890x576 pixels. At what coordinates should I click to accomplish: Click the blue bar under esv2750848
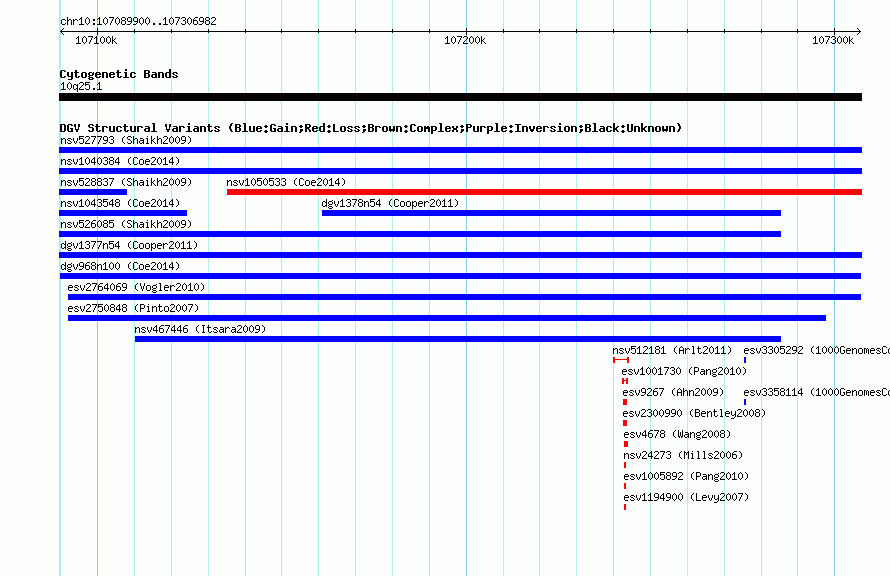click(x=447, y=318)
